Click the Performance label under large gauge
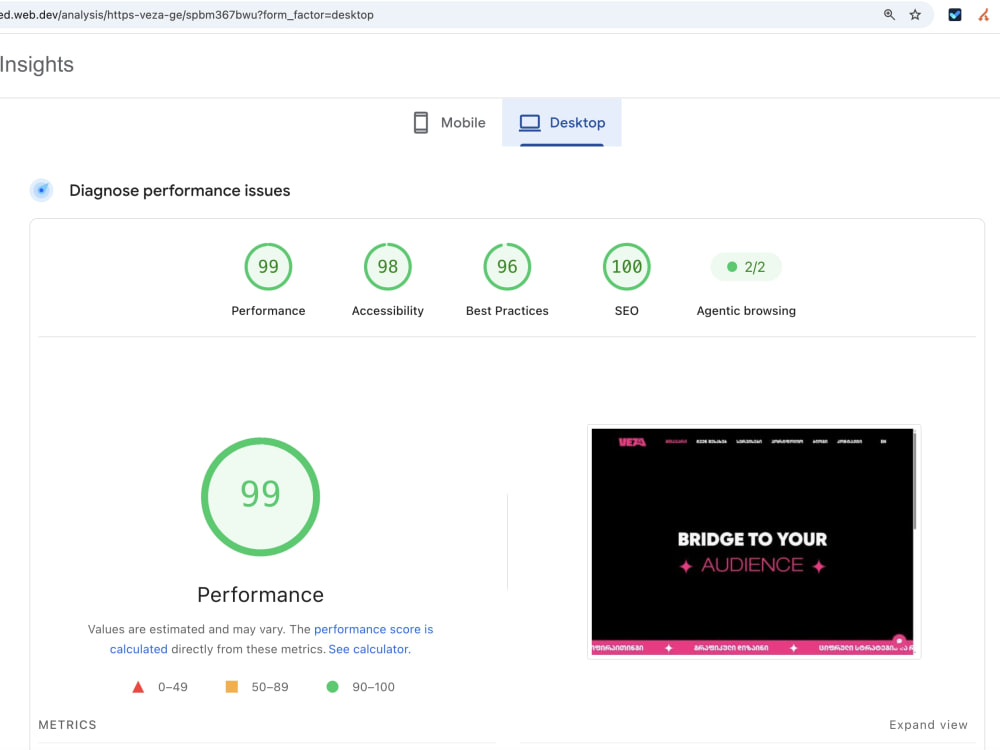Screen dimensions: 1000x750 pyautogui.click(x=260, y=594)
